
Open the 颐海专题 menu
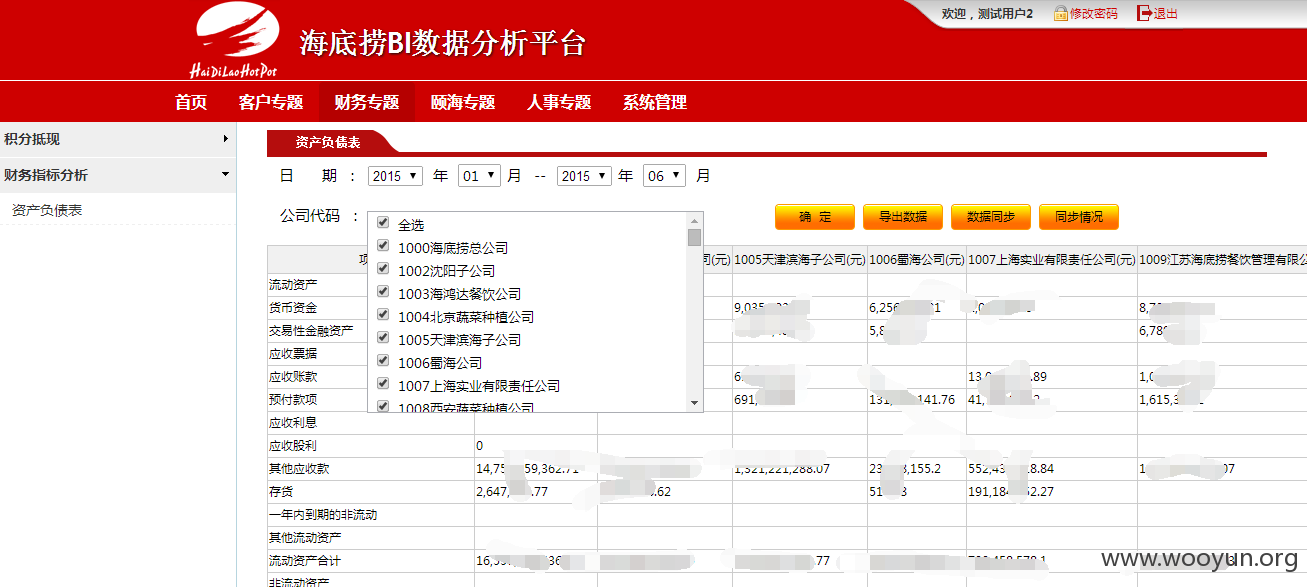[463, 102]
